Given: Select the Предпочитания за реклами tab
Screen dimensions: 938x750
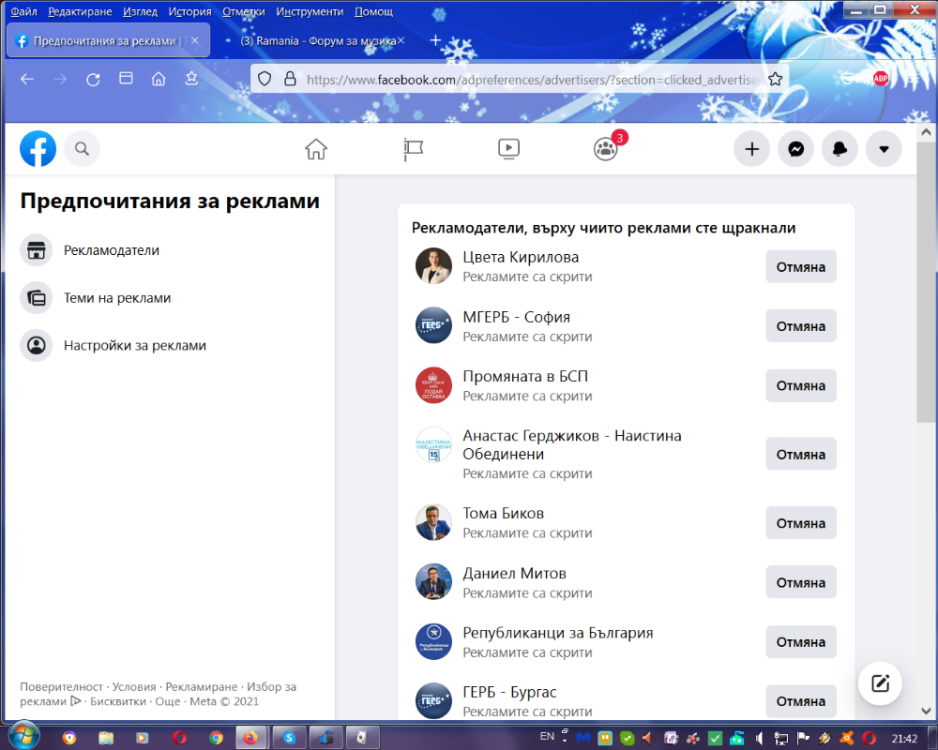Looking at the screenshot, I should coord(108,41).
